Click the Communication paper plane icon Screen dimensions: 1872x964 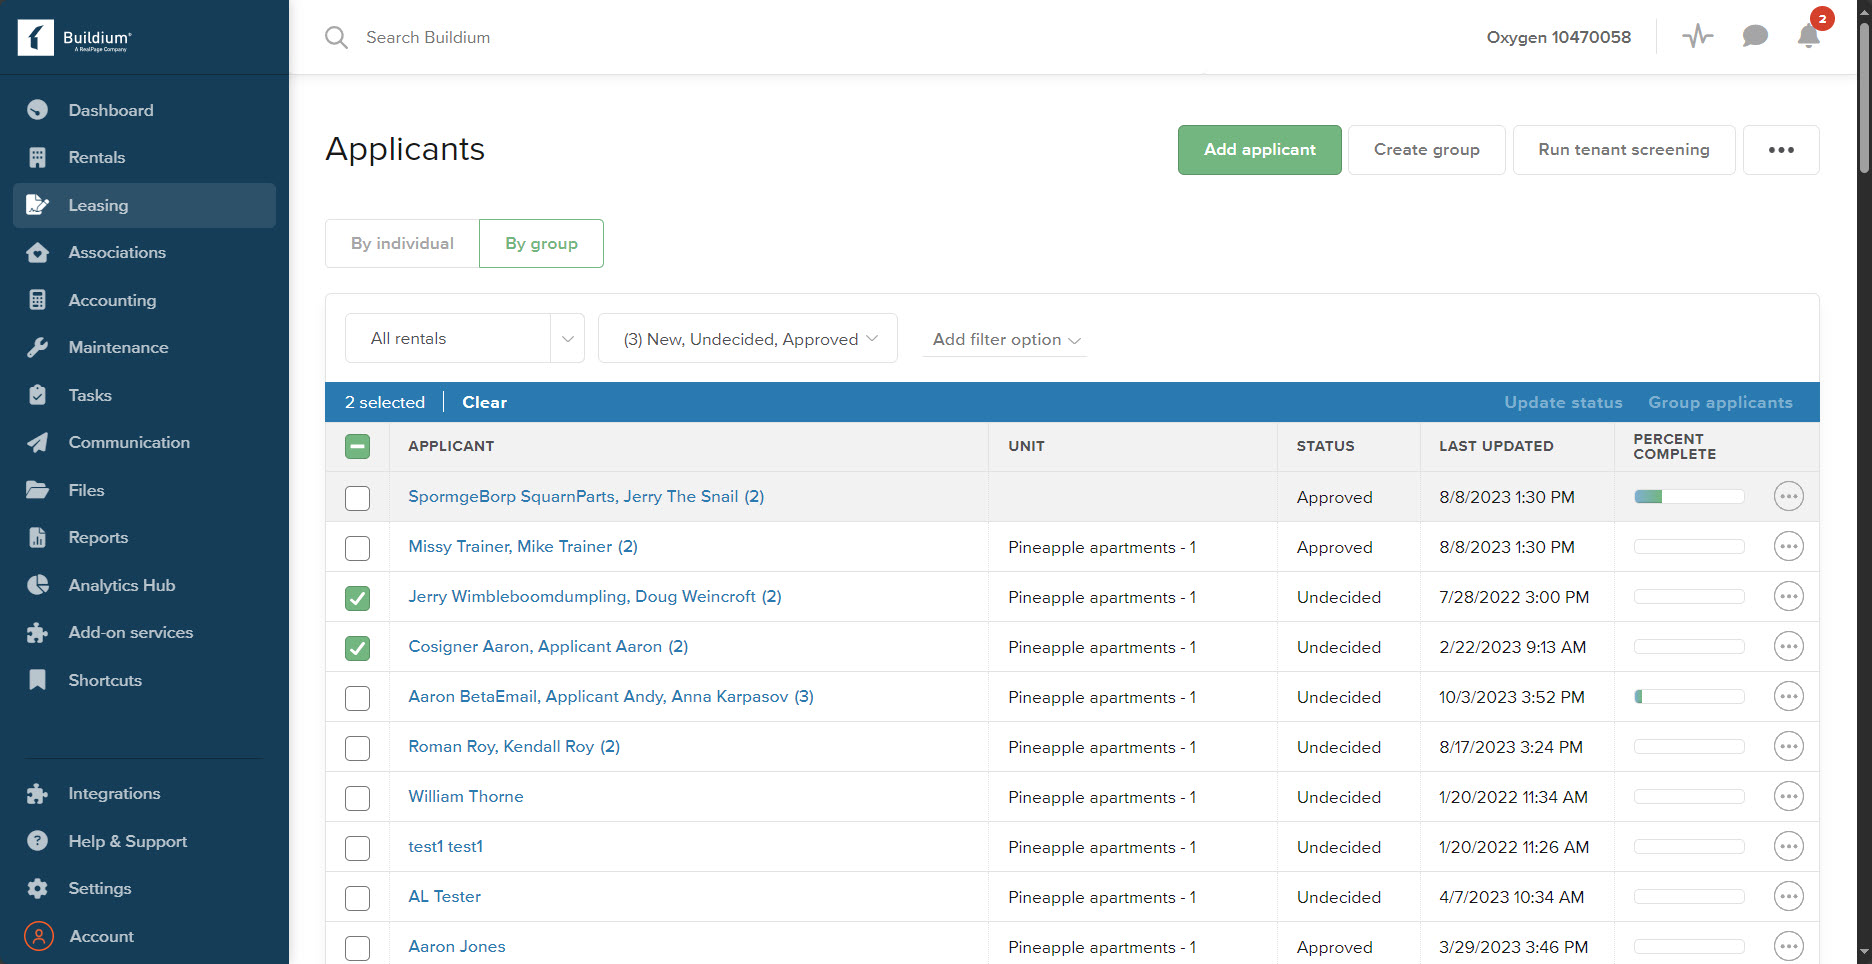(38, 442)
